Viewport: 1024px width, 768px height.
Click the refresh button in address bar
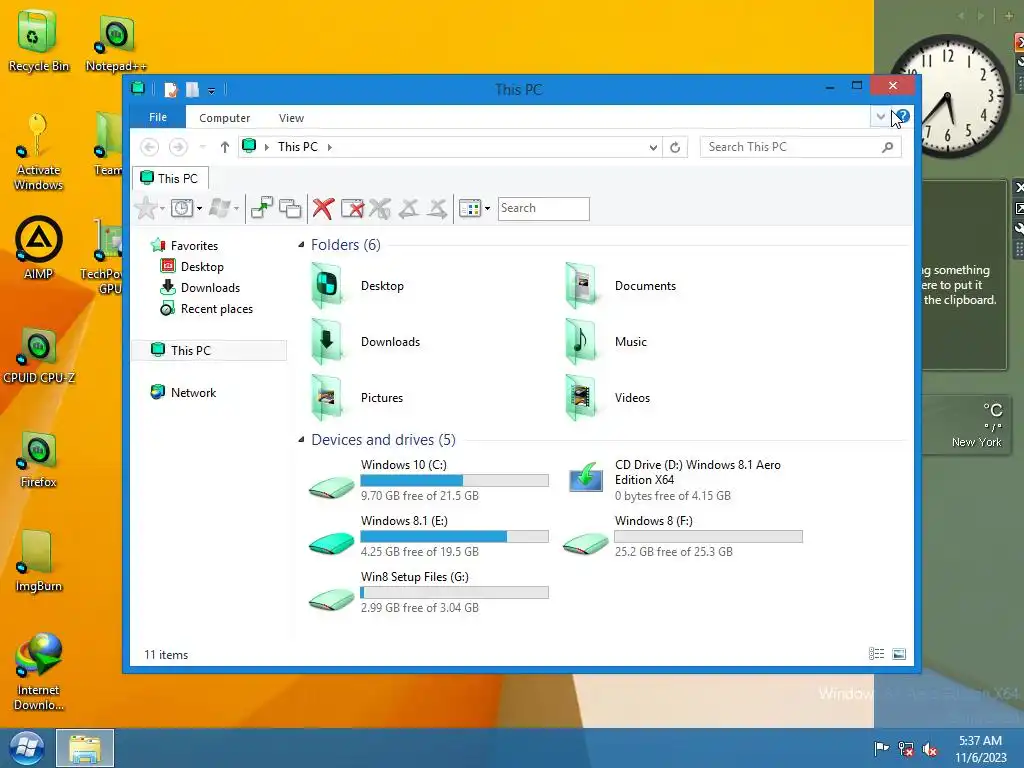point(675,148)
